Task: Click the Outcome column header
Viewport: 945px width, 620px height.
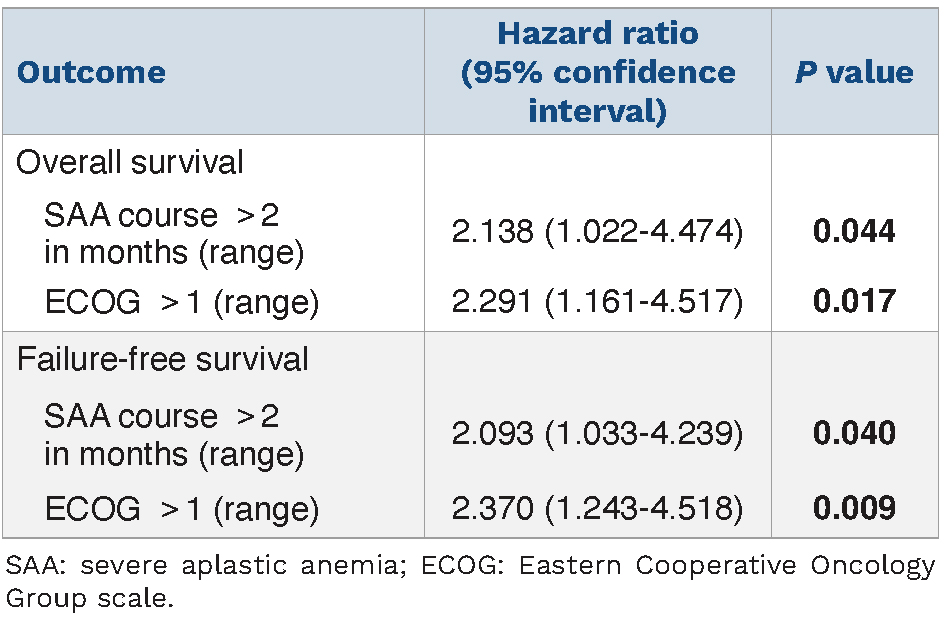Action: tap(91, 73)
